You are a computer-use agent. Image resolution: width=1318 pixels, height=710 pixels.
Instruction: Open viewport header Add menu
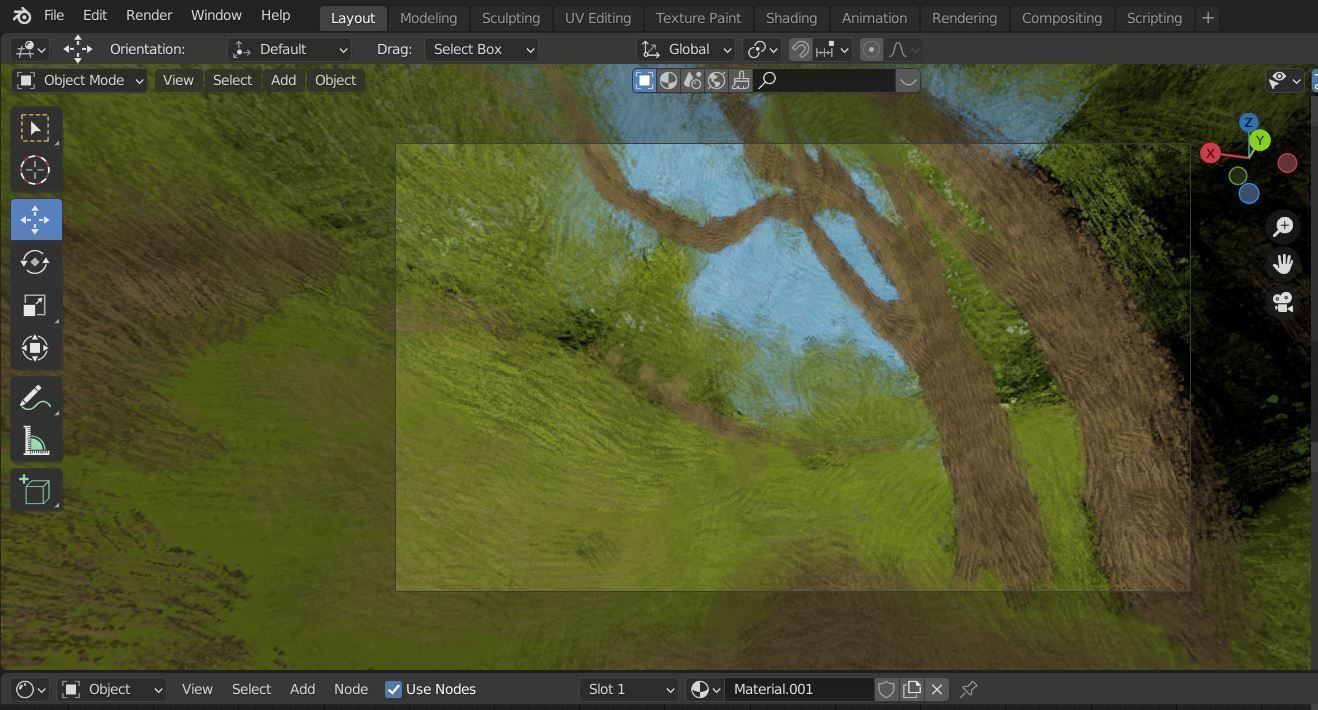click(283, 80)
